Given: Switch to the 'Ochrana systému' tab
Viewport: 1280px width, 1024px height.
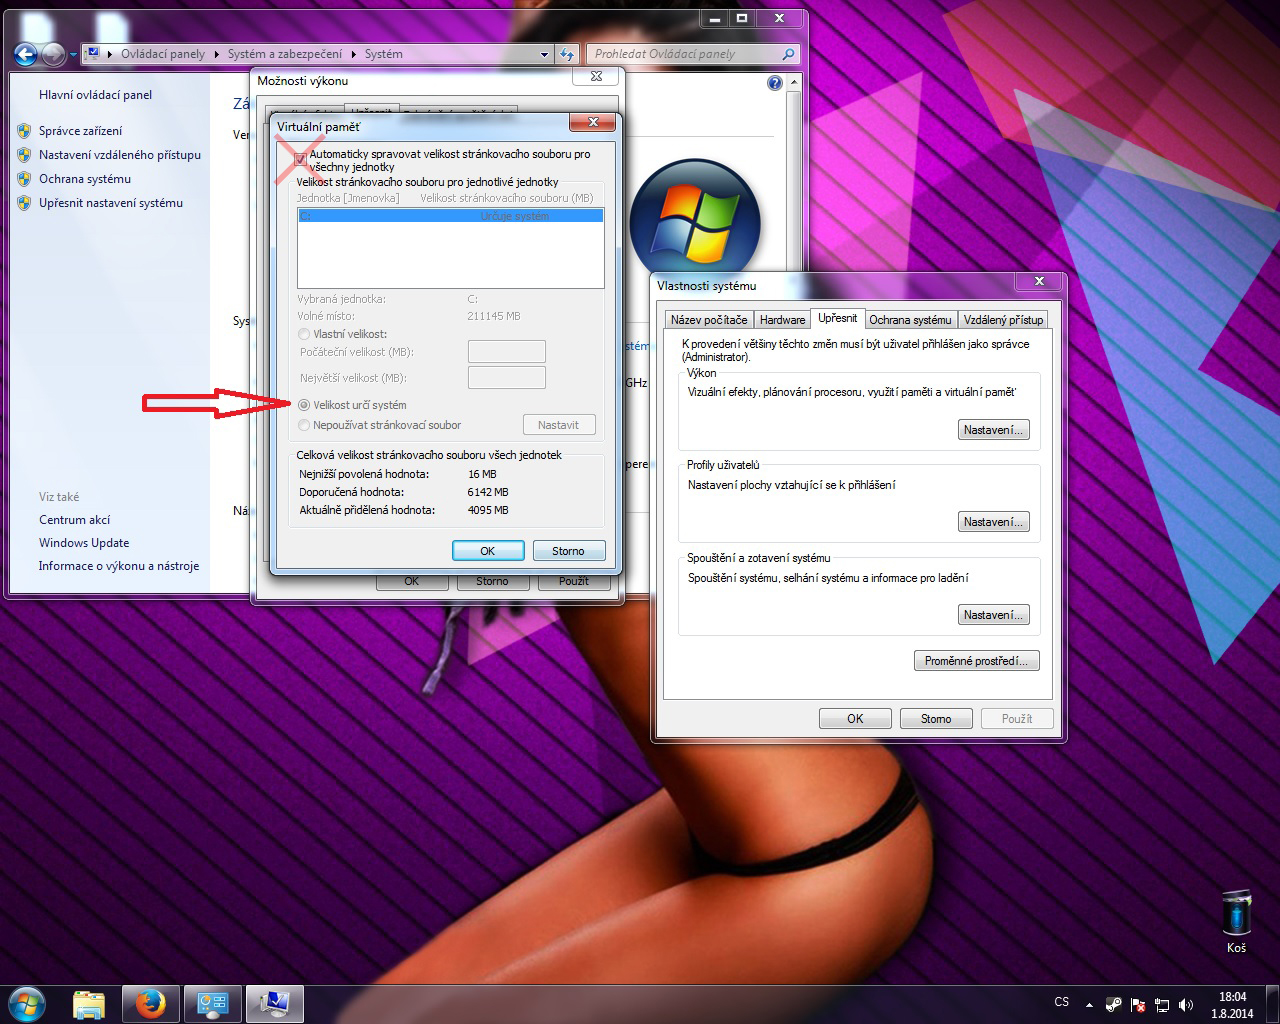Looking at the screenshot, I should tap(910, 319).
